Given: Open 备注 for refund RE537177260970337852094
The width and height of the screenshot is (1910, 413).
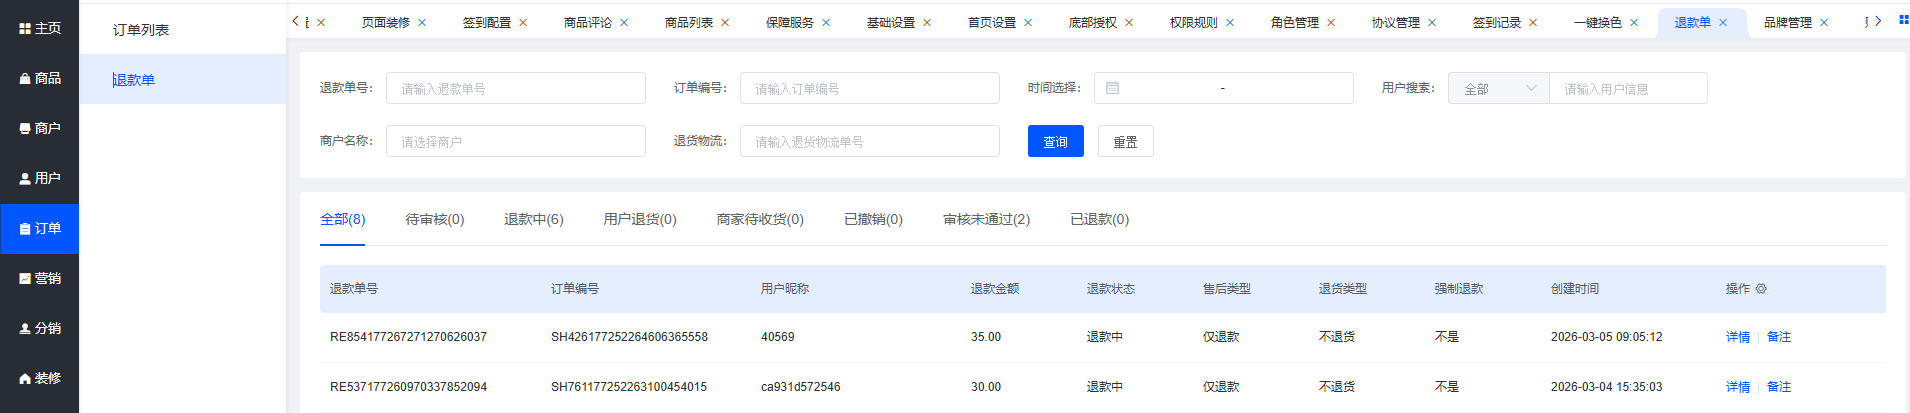Looking at the screenshot, I should 1779,387.
